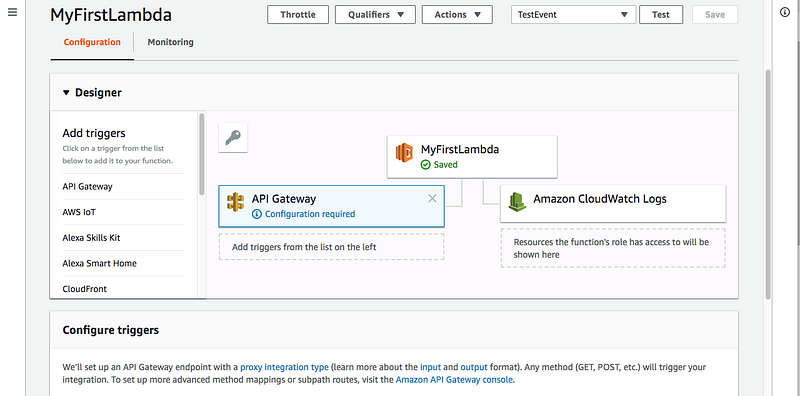This screenshot has width=800, height=396.
Task: Click the main page vertical scrollbar
Action: (x=768, y=184)
